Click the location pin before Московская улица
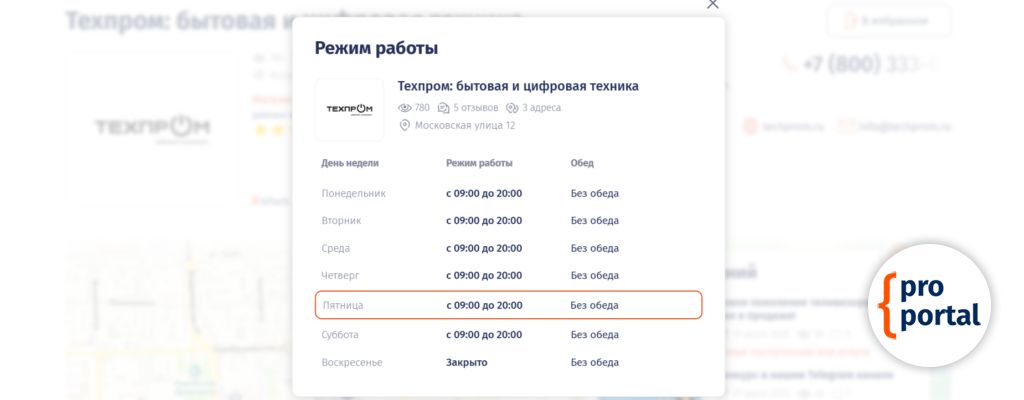The width and height of the screenshot is (1024, 400). click(x=405, y=126)
